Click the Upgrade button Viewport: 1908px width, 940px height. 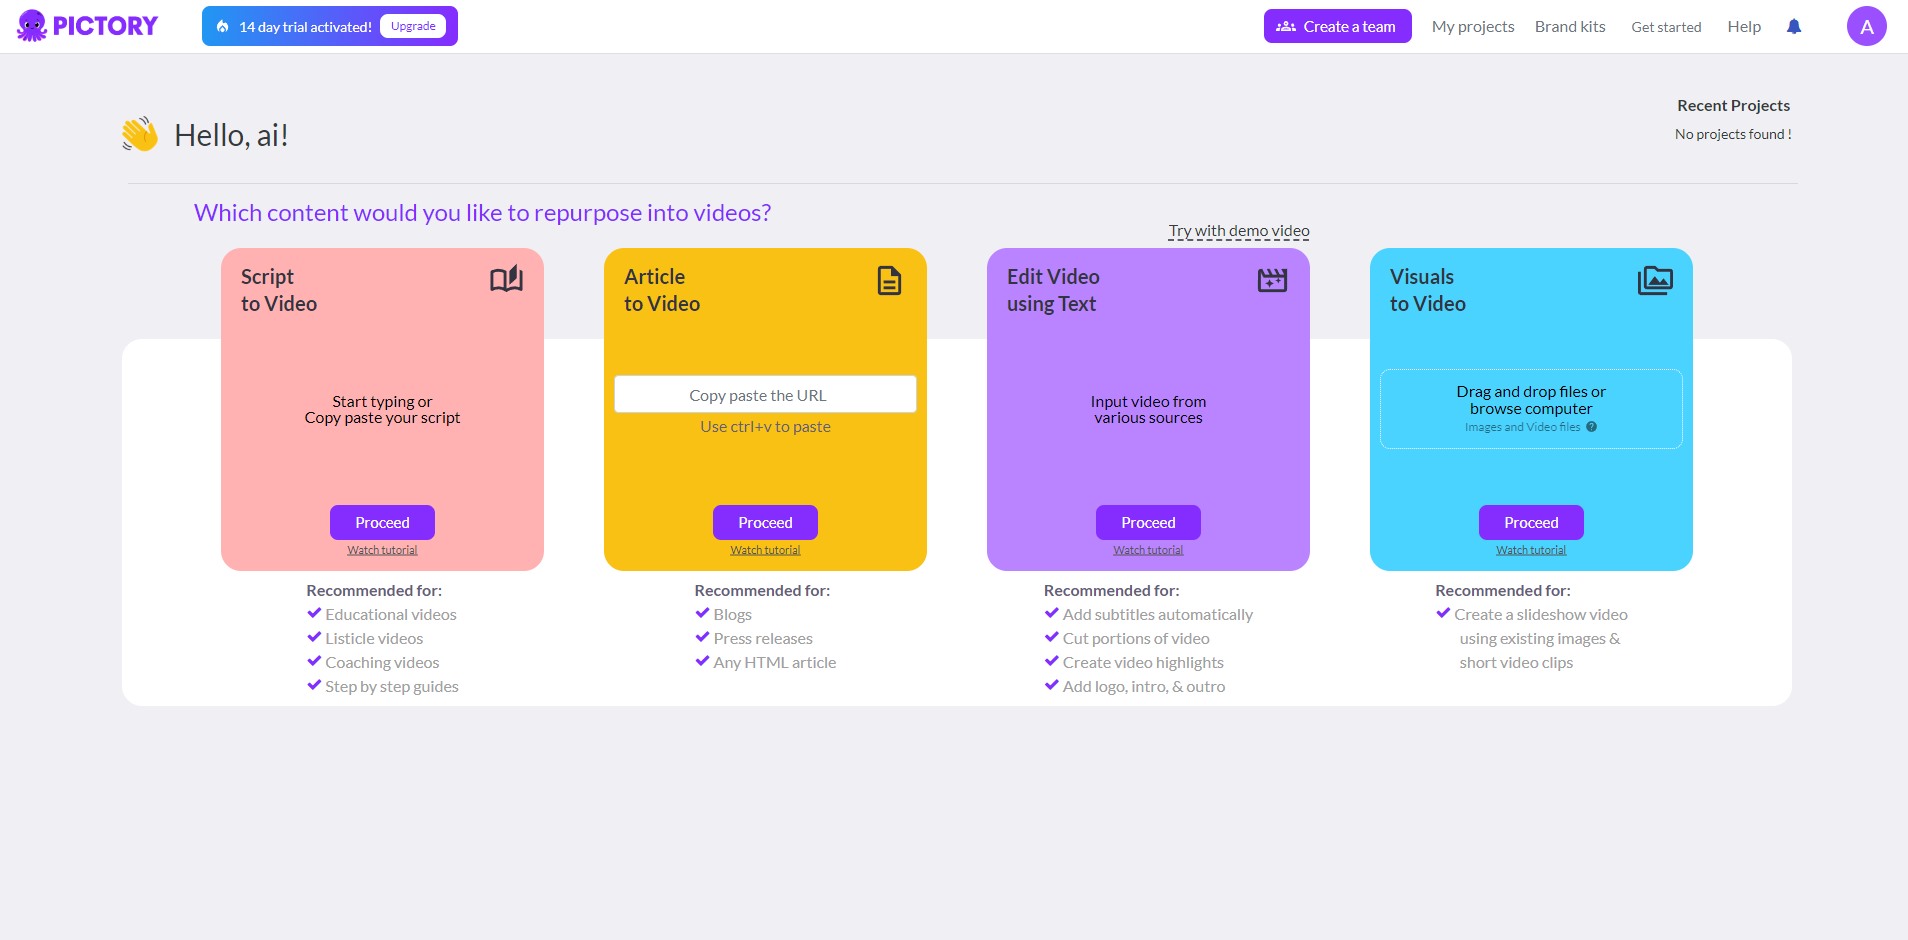413,26
